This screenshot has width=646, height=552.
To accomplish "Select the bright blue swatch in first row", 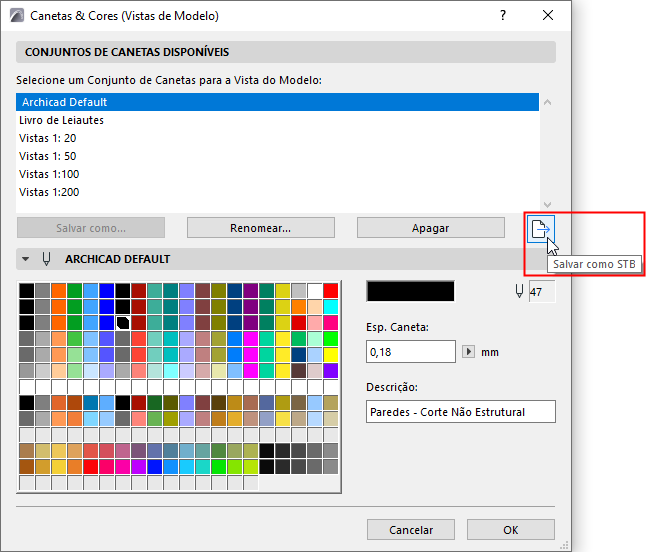I will [107, 291].
